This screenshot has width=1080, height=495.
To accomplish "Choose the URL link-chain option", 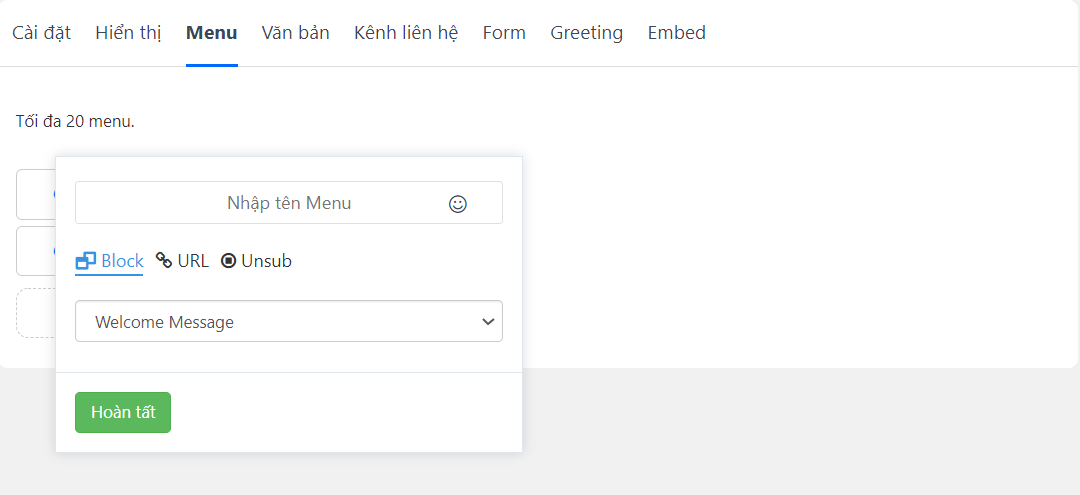I will (183, 261).
